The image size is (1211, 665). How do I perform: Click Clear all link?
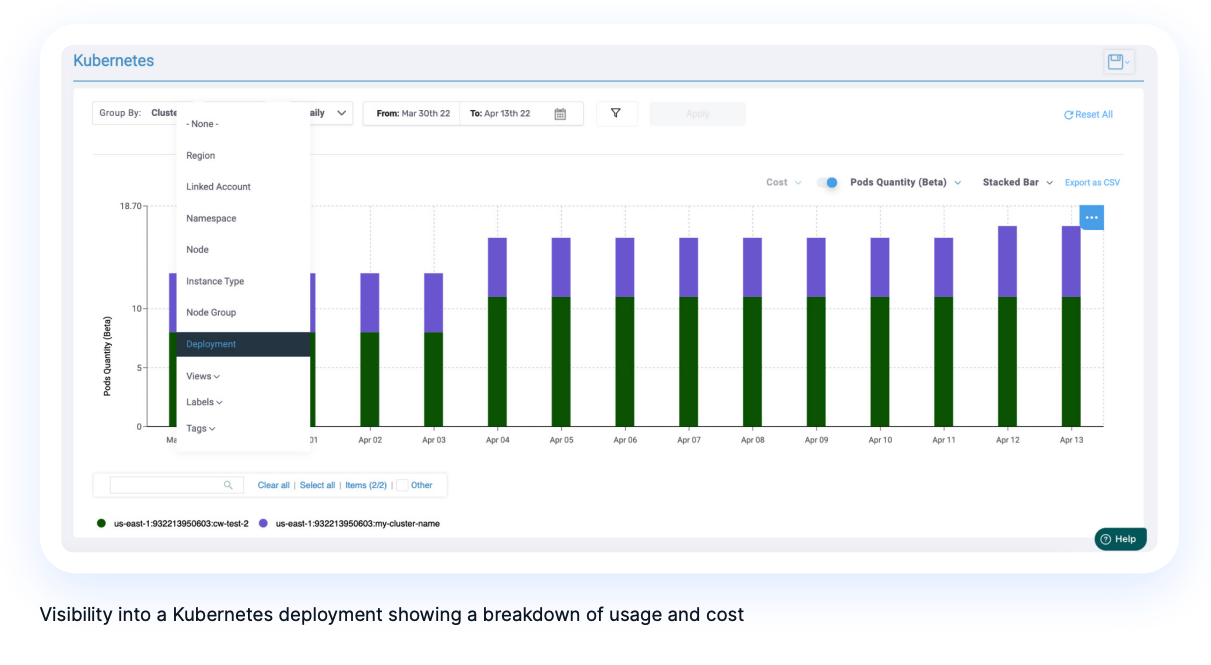(x=274, y=485)
